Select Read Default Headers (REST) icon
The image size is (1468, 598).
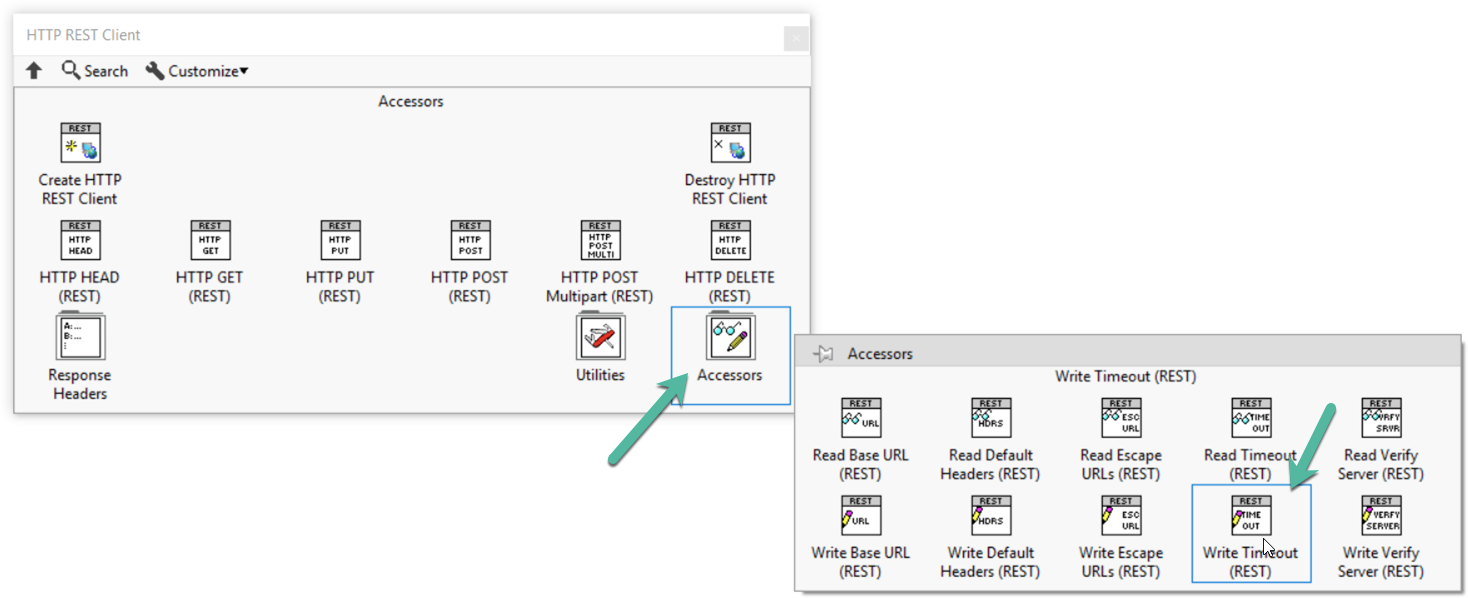(x=991, y=418)
